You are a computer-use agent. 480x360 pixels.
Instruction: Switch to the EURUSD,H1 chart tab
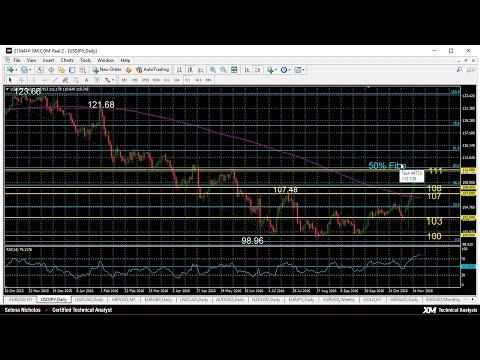21,300
